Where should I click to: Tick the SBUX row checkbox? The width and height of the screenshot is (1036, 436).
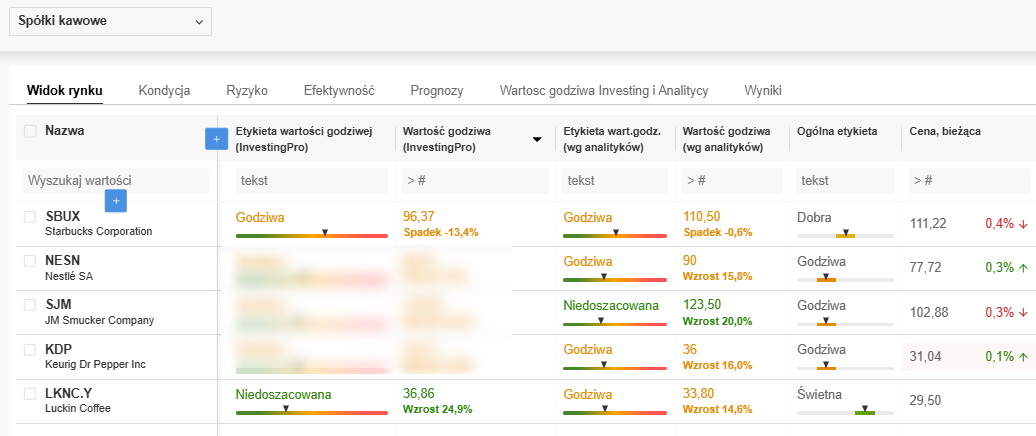30,217
